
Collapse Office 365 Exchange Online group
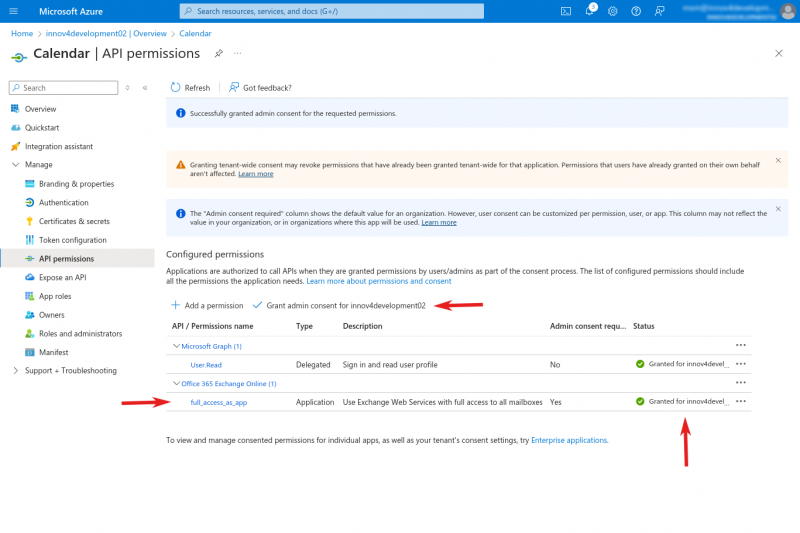click(176, 384)
